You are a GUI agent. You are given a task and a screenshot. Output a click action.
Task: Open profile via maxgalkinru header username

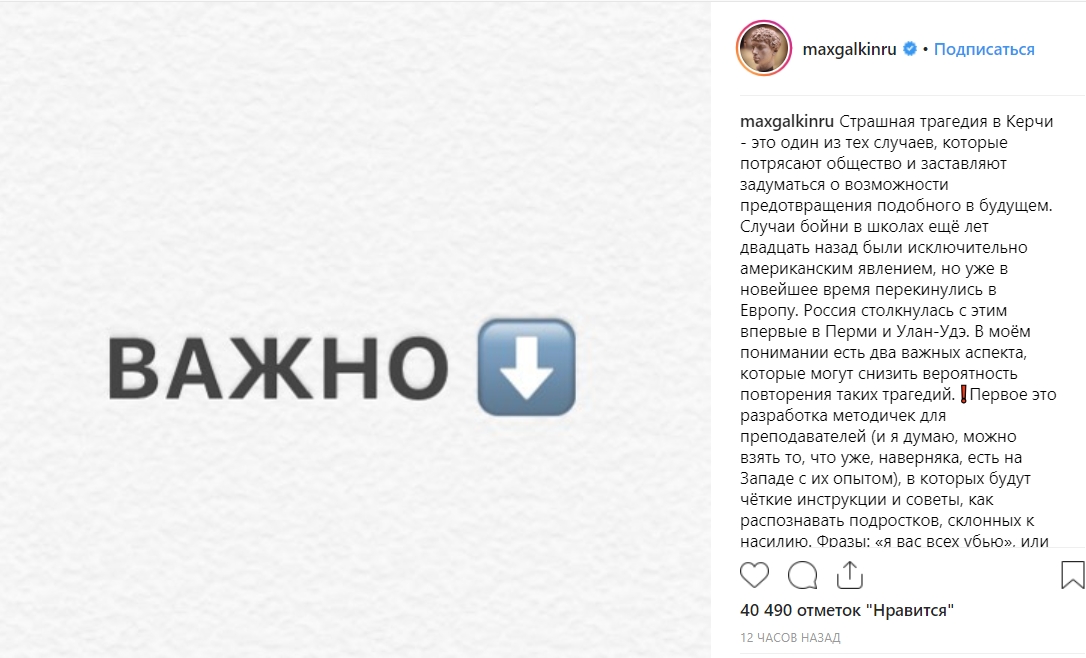[x=852, y=47]
